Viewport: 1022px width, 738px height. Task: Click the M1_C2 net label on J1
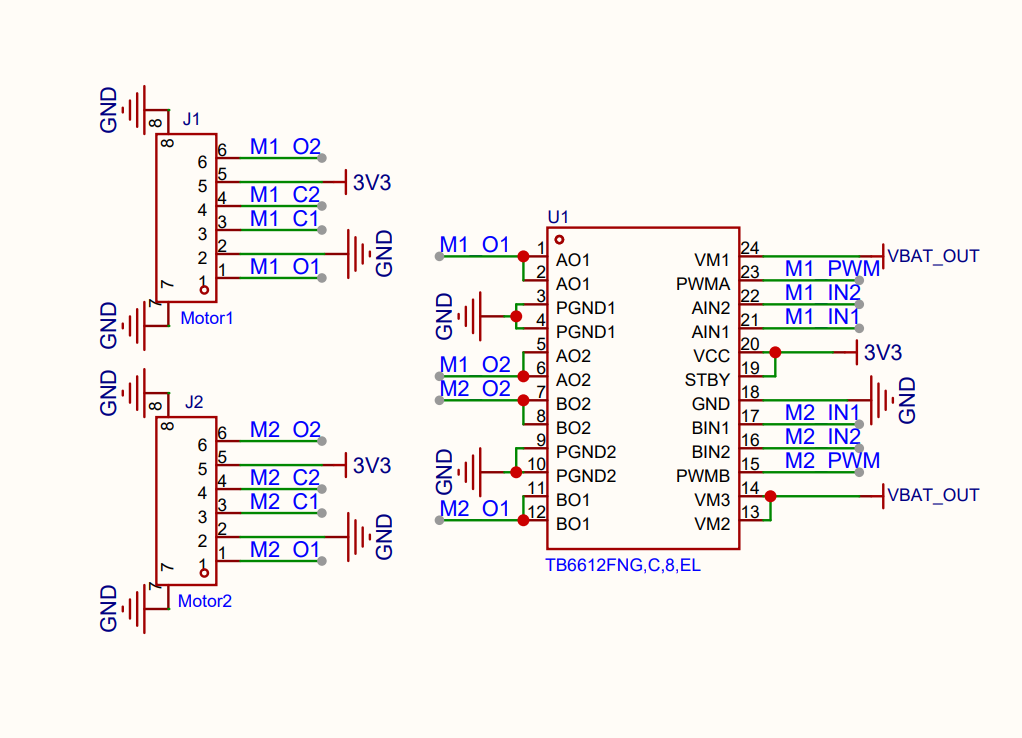click(x=285, y=195)
